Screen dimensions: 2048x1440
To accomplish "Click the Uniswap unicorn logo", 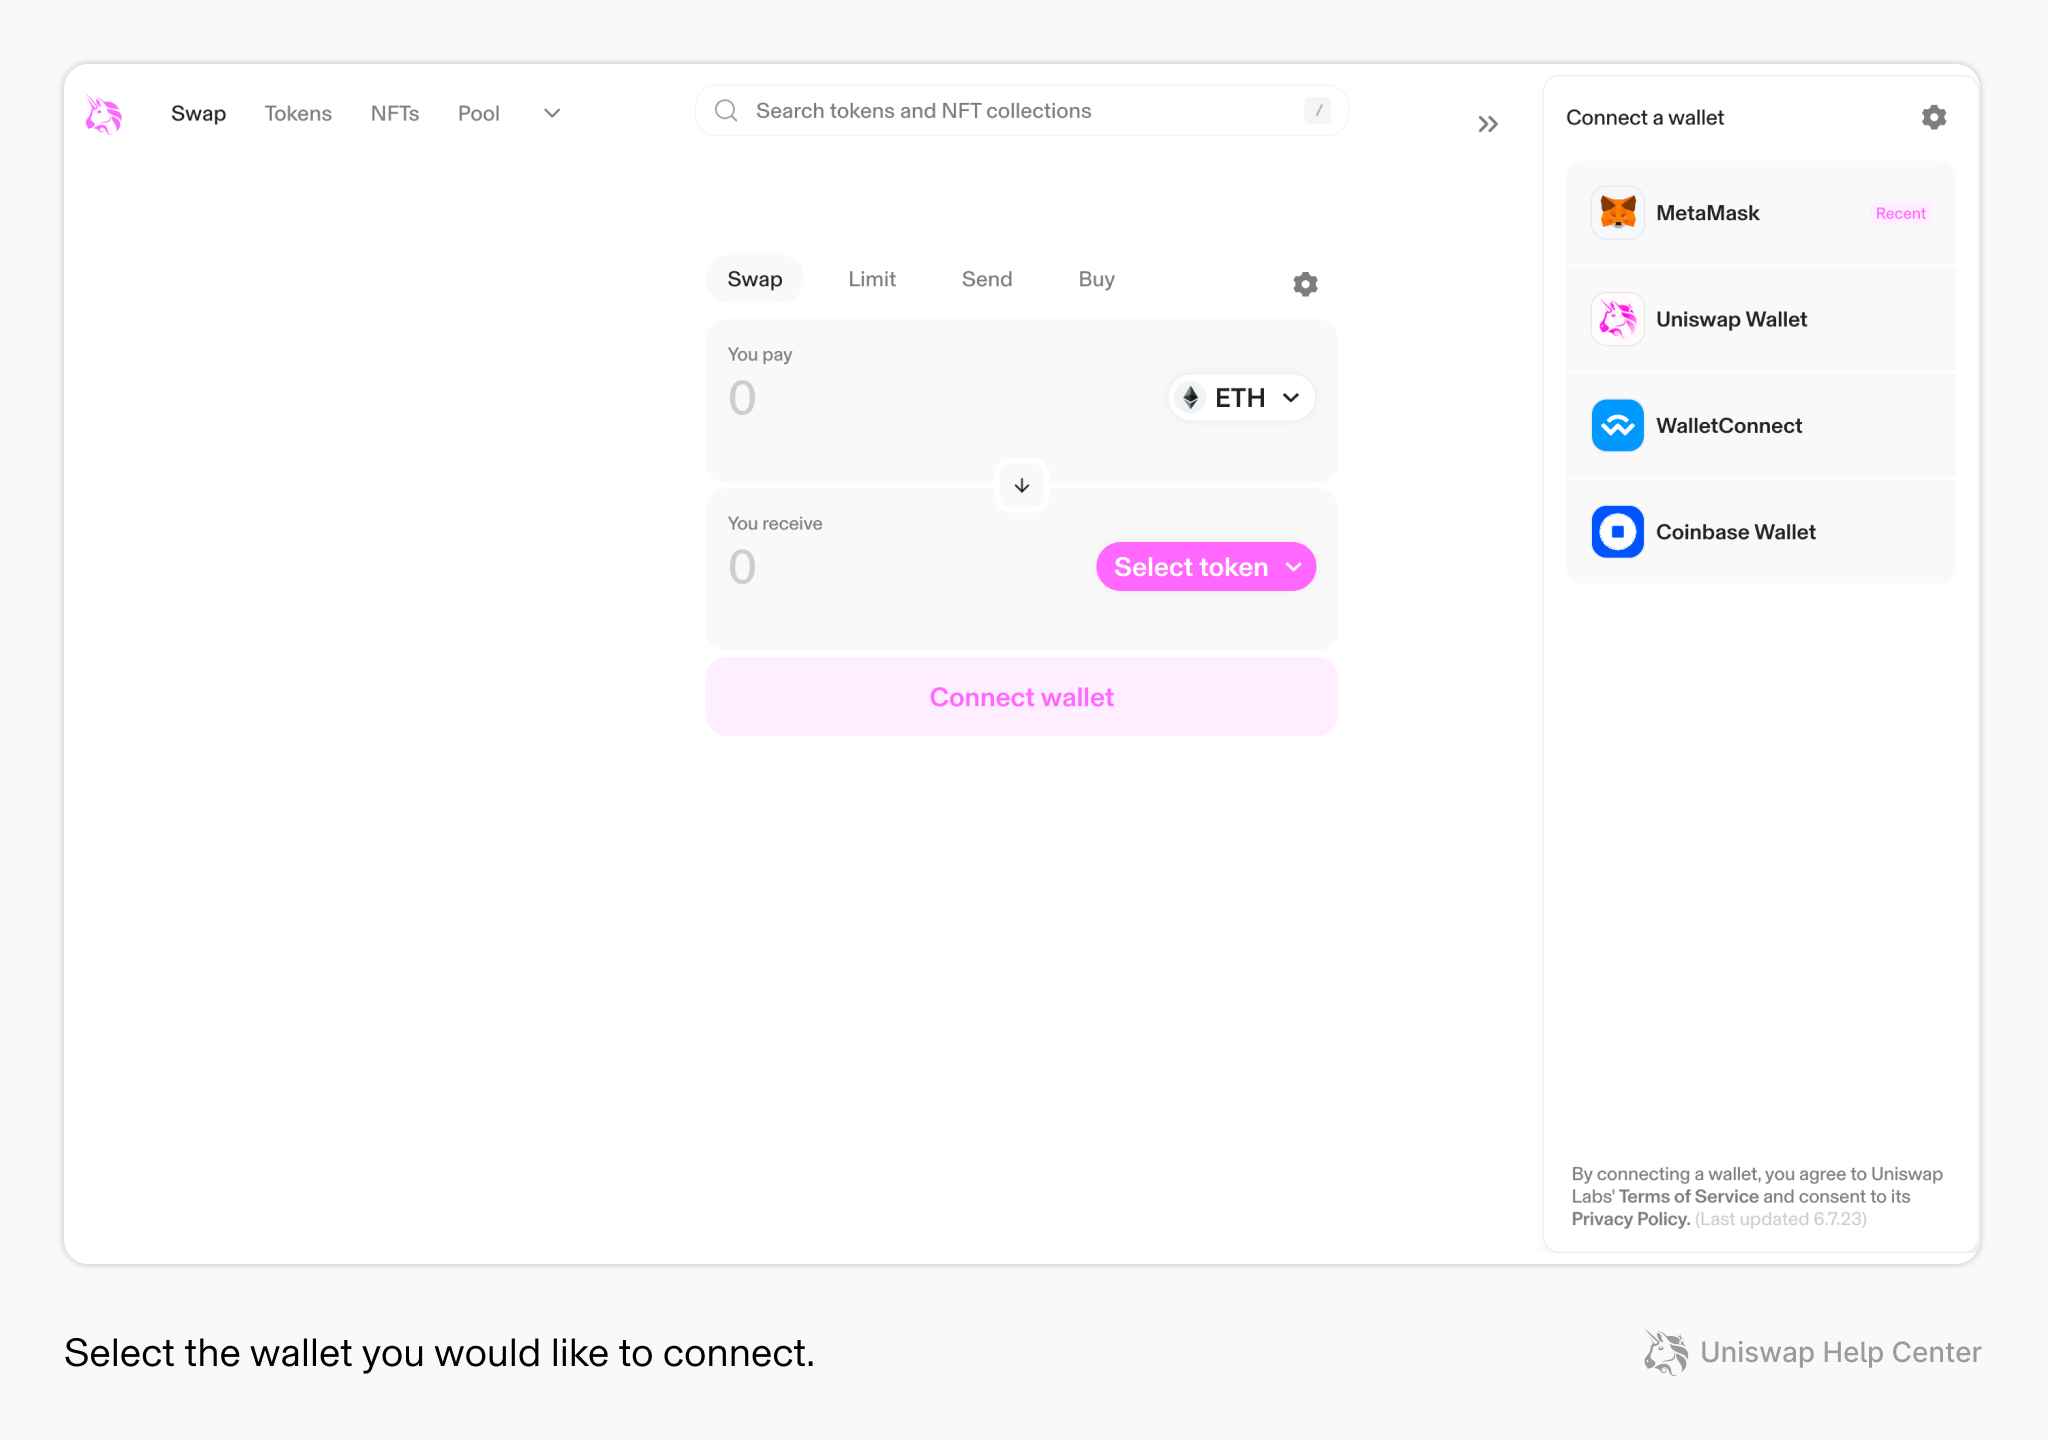I will click(x=104, y=114).
